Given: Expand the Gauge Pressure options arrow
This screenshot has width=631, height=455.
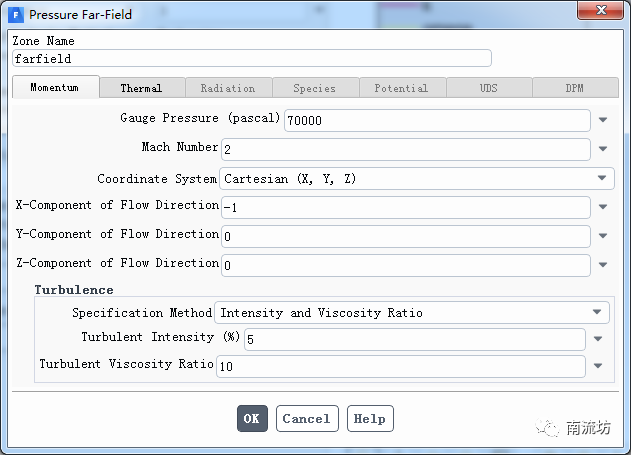Looking at the screenshot, I should [x=603, y=120].
